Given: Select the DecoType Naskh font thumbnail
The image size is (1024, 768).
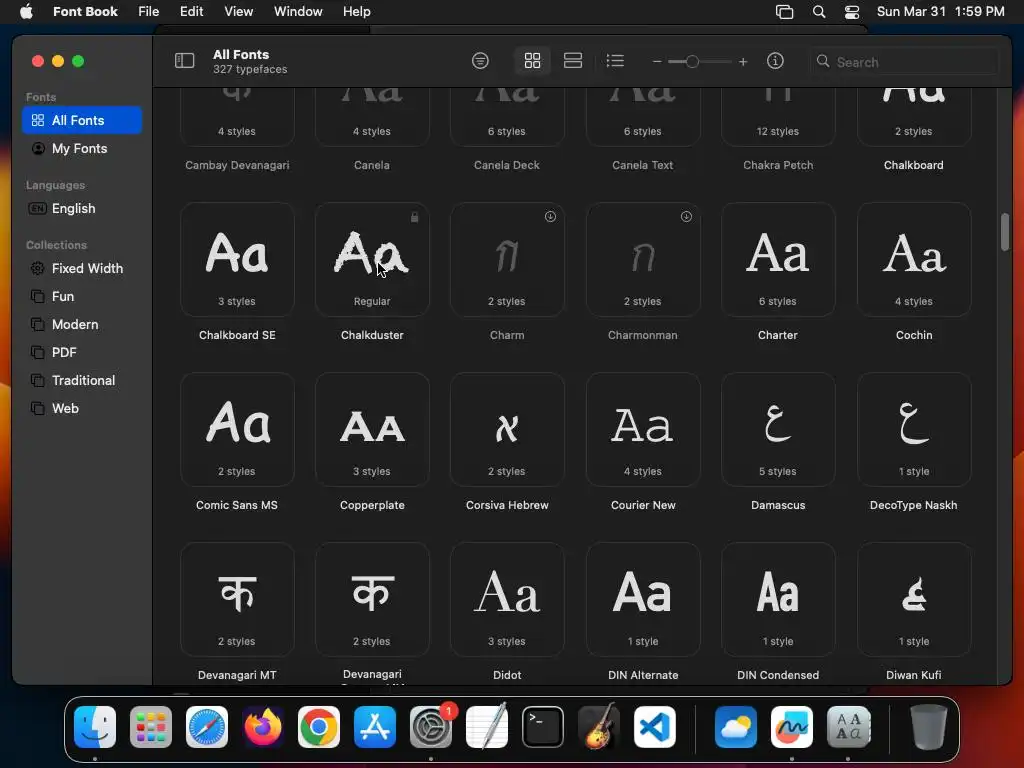Looking at the screenshot, I should pyautogui.click(x=914, y=429).
